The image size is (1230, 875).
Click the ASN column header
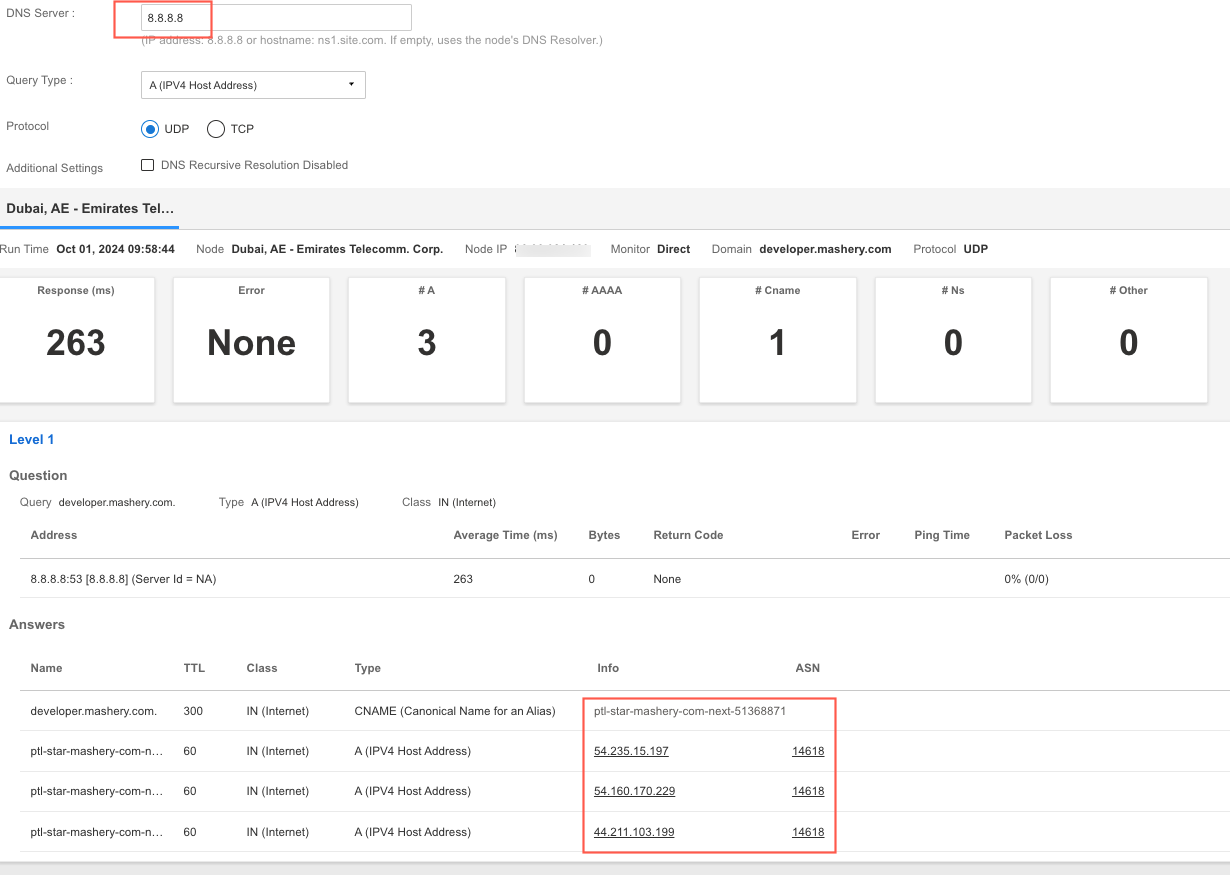point(808,668)
